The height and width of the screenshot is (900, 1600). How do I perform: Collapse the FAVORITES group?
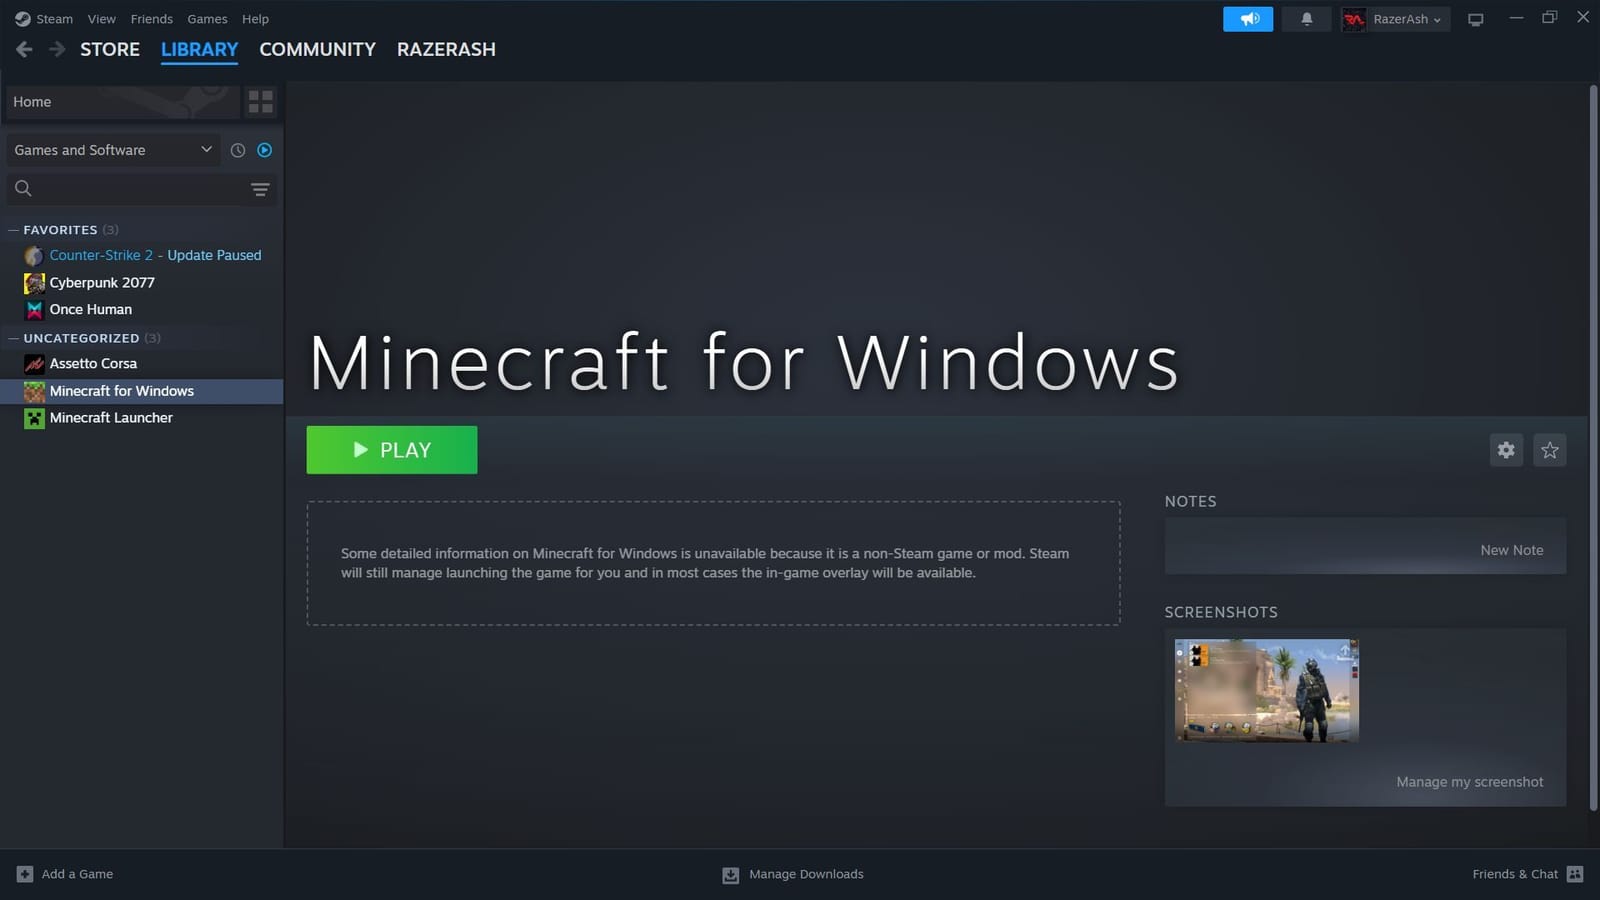coord(12,229)
